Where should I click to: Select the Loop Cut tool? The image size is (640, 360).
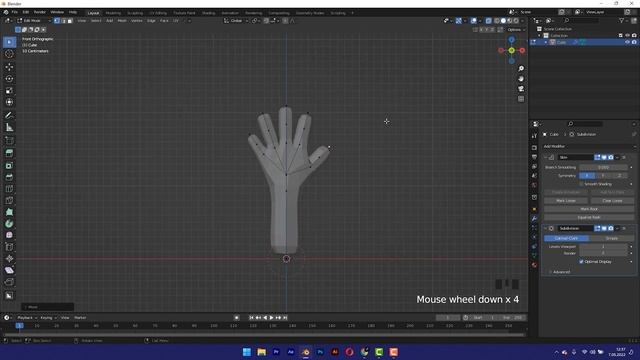tap(9, 189)
